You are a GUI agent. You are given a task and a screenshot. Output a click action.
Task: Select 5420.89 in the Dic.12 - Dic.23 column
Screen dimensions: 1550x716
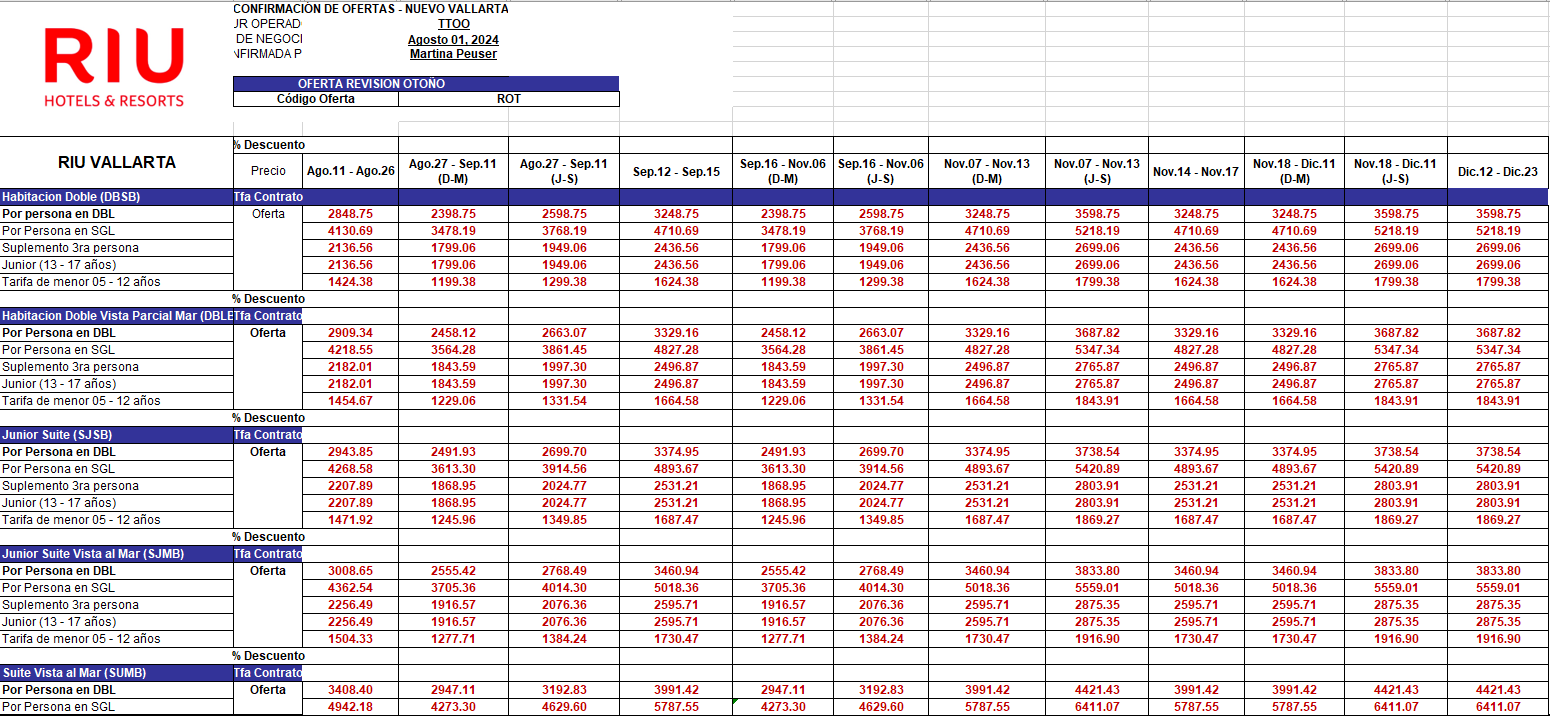(x=1498, y=469)
